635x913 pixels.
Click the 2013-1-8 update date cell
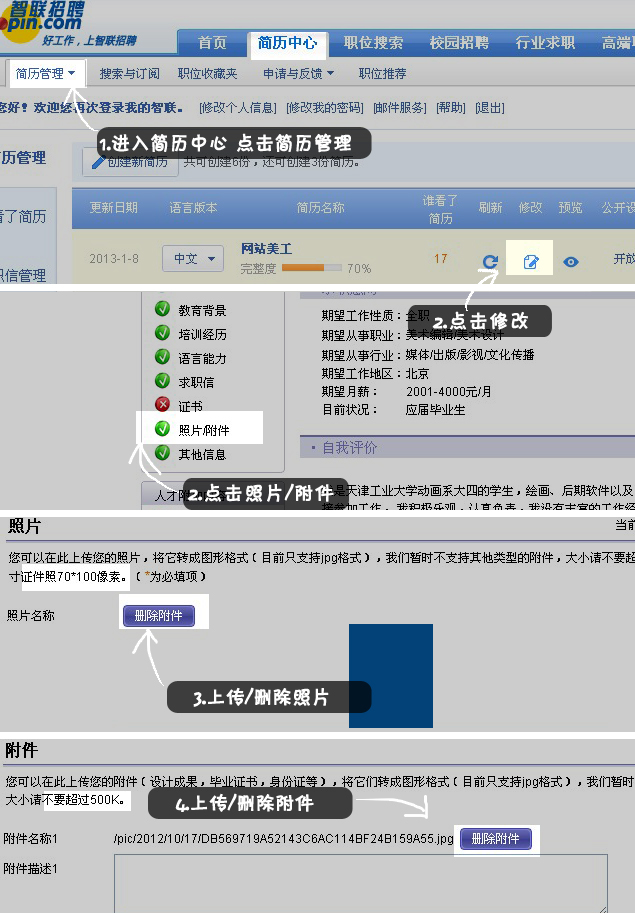click(114, 259)
